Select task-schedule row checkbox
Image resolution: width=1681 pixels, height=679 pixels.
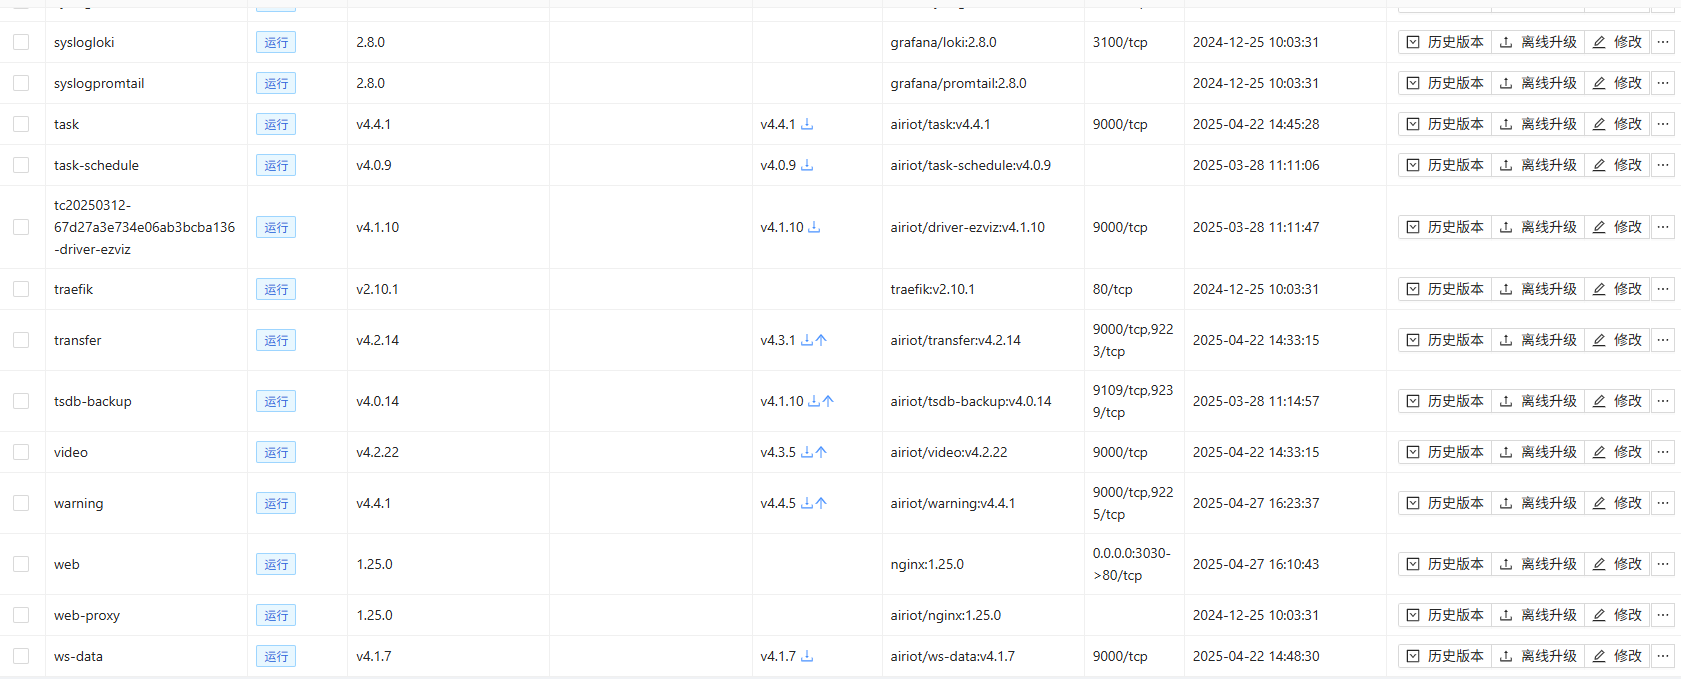tap(21, 165)
